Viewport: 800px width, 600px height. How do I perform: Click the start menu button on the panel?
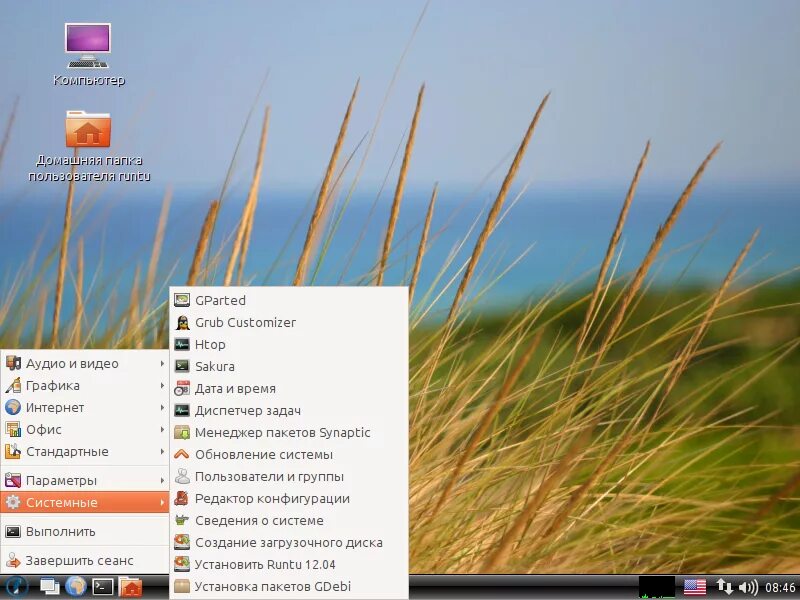[15, 587]
